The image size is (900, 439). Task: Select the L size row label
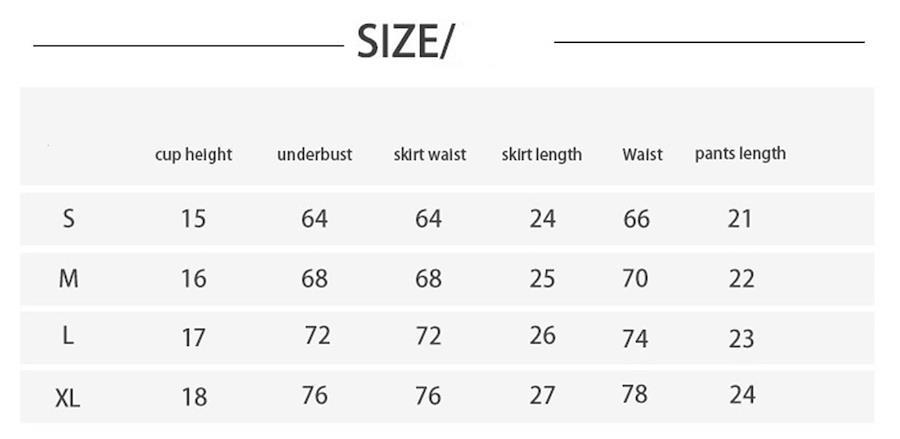tap(68, 336)
